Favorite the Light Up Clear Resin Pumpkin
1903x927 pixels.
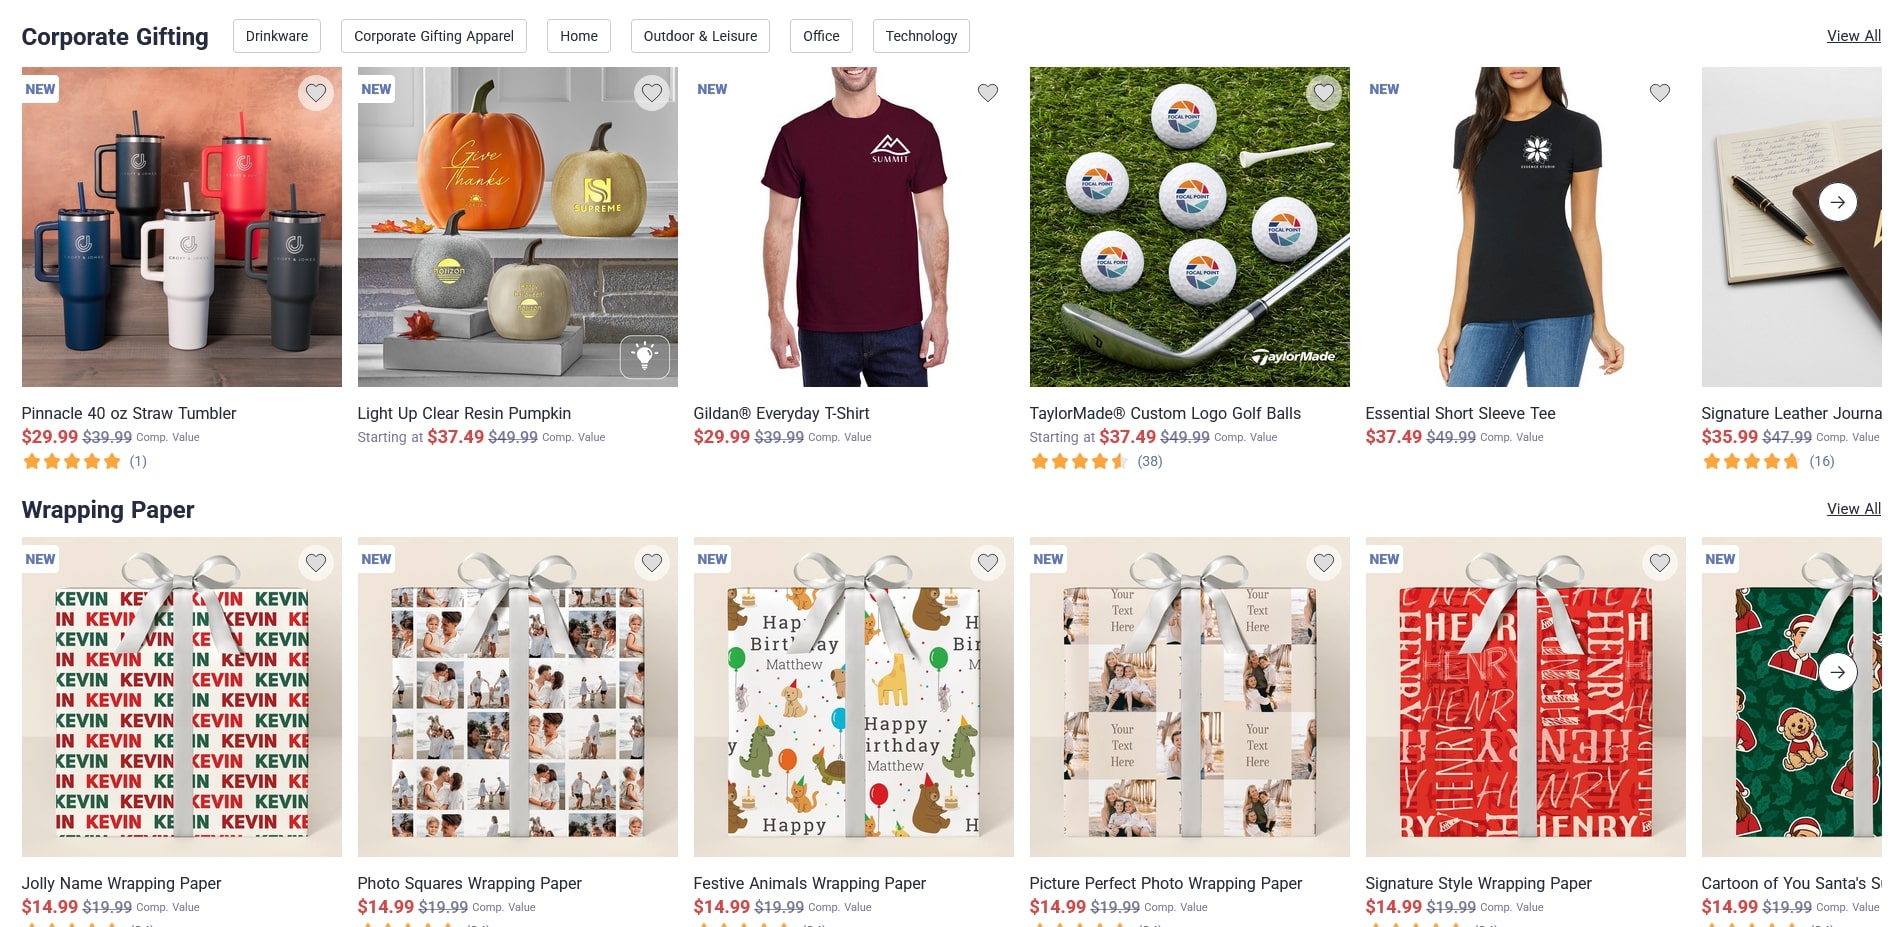tap(652, 93)
